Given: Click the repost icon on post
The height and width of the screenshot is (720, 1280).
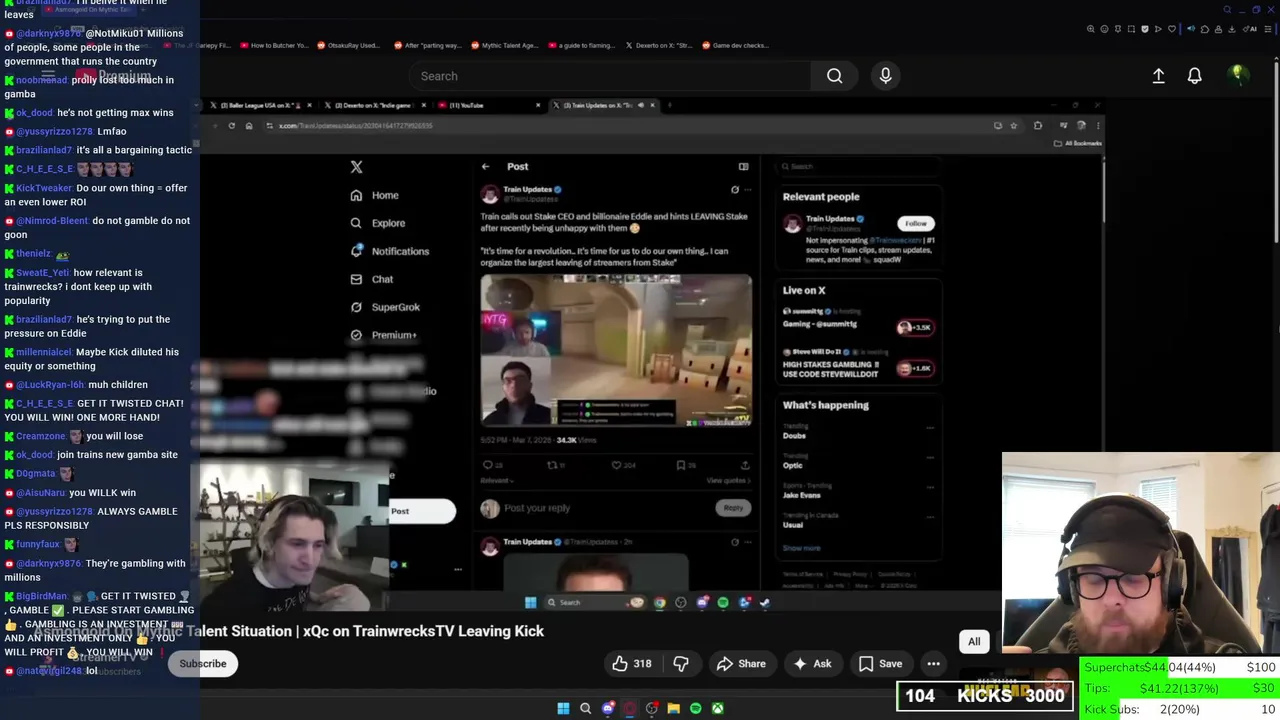Looking at the screenshot, I should [552, 465].
